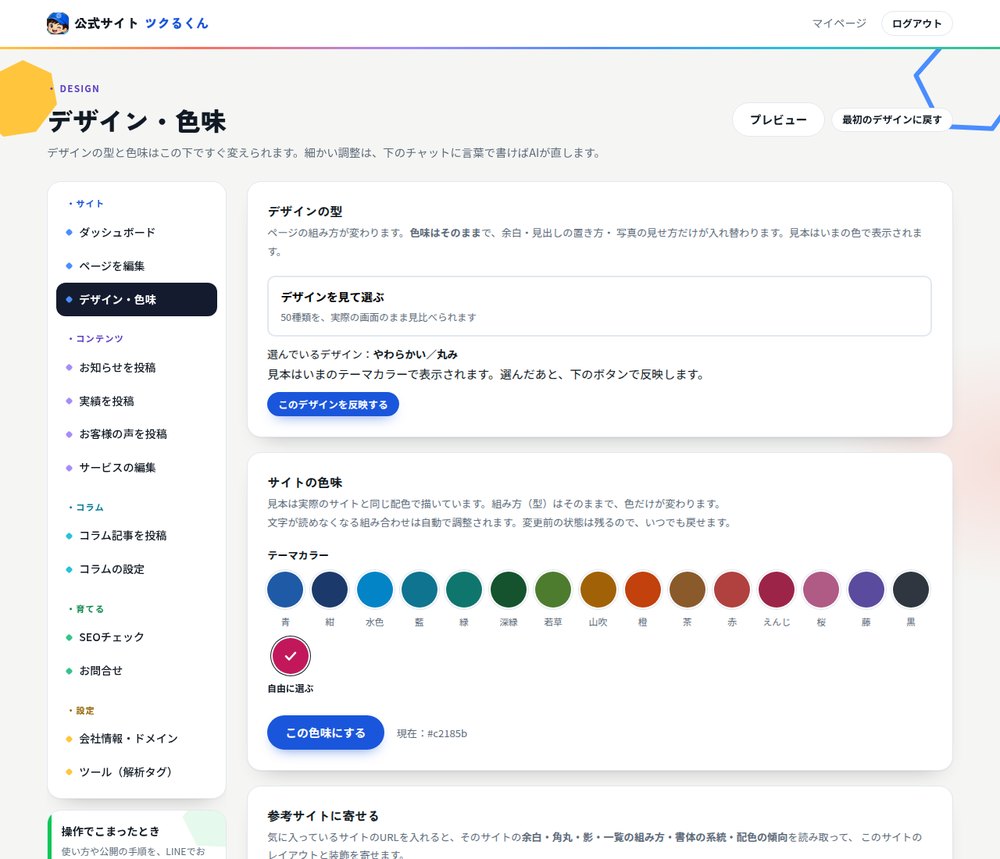
Task: Open the プレビュー preview button
Action: tap(778, 119)
